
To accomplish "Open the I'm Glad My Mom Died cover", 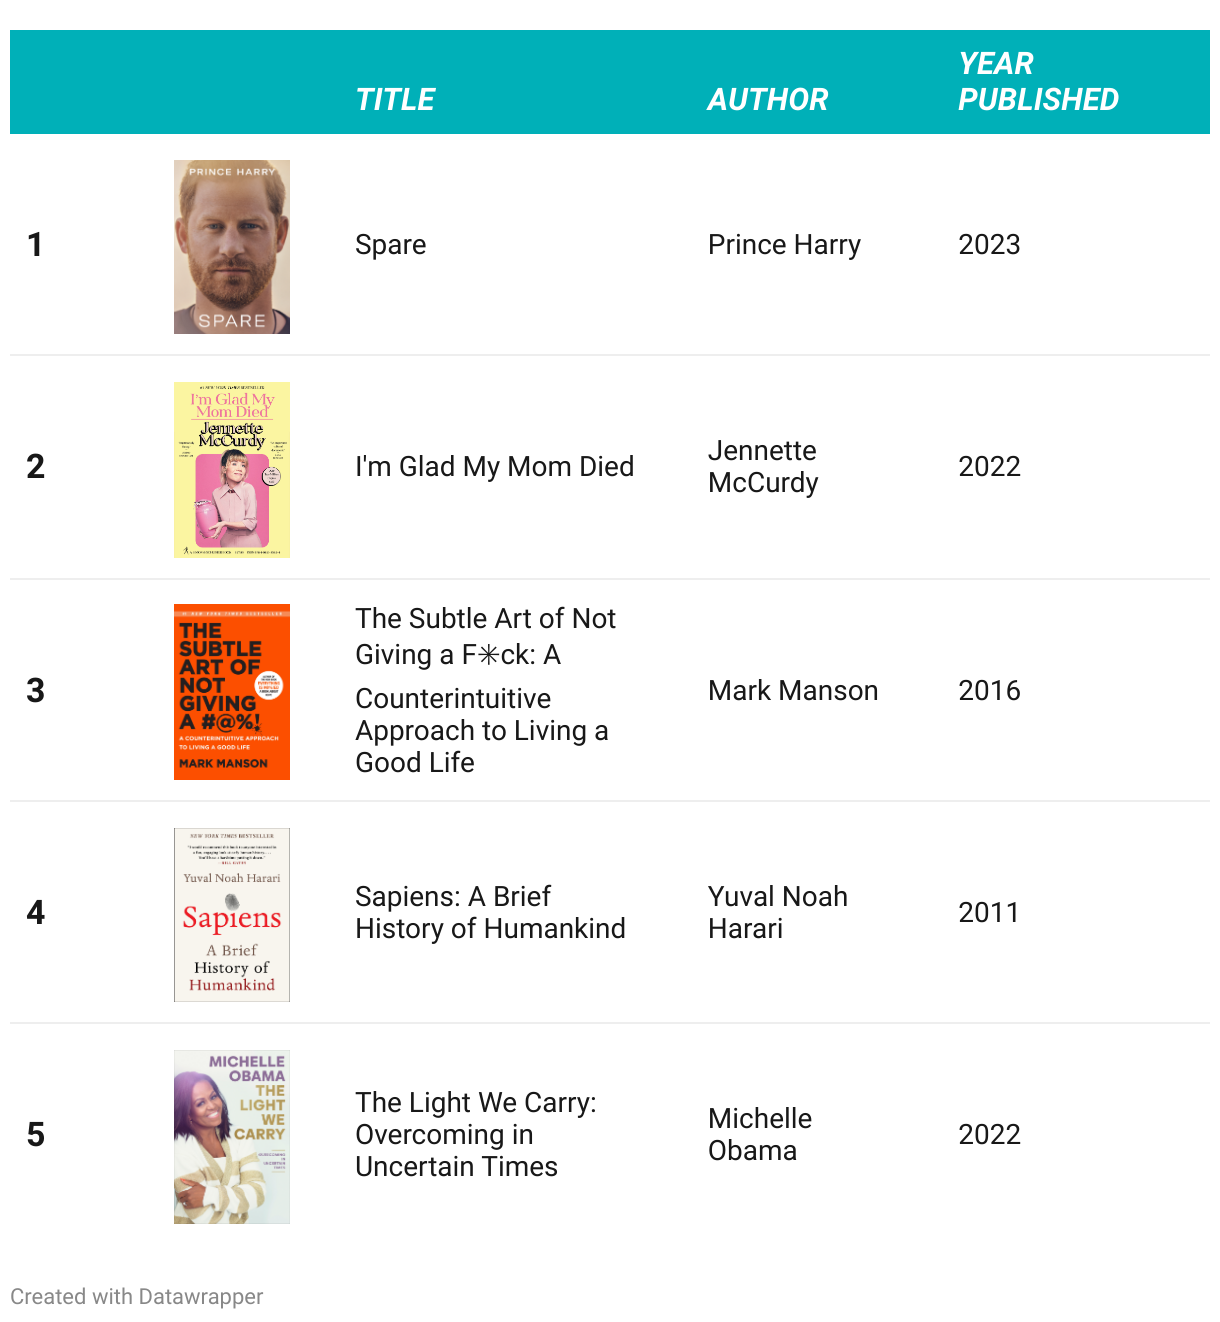I will 232,470.
